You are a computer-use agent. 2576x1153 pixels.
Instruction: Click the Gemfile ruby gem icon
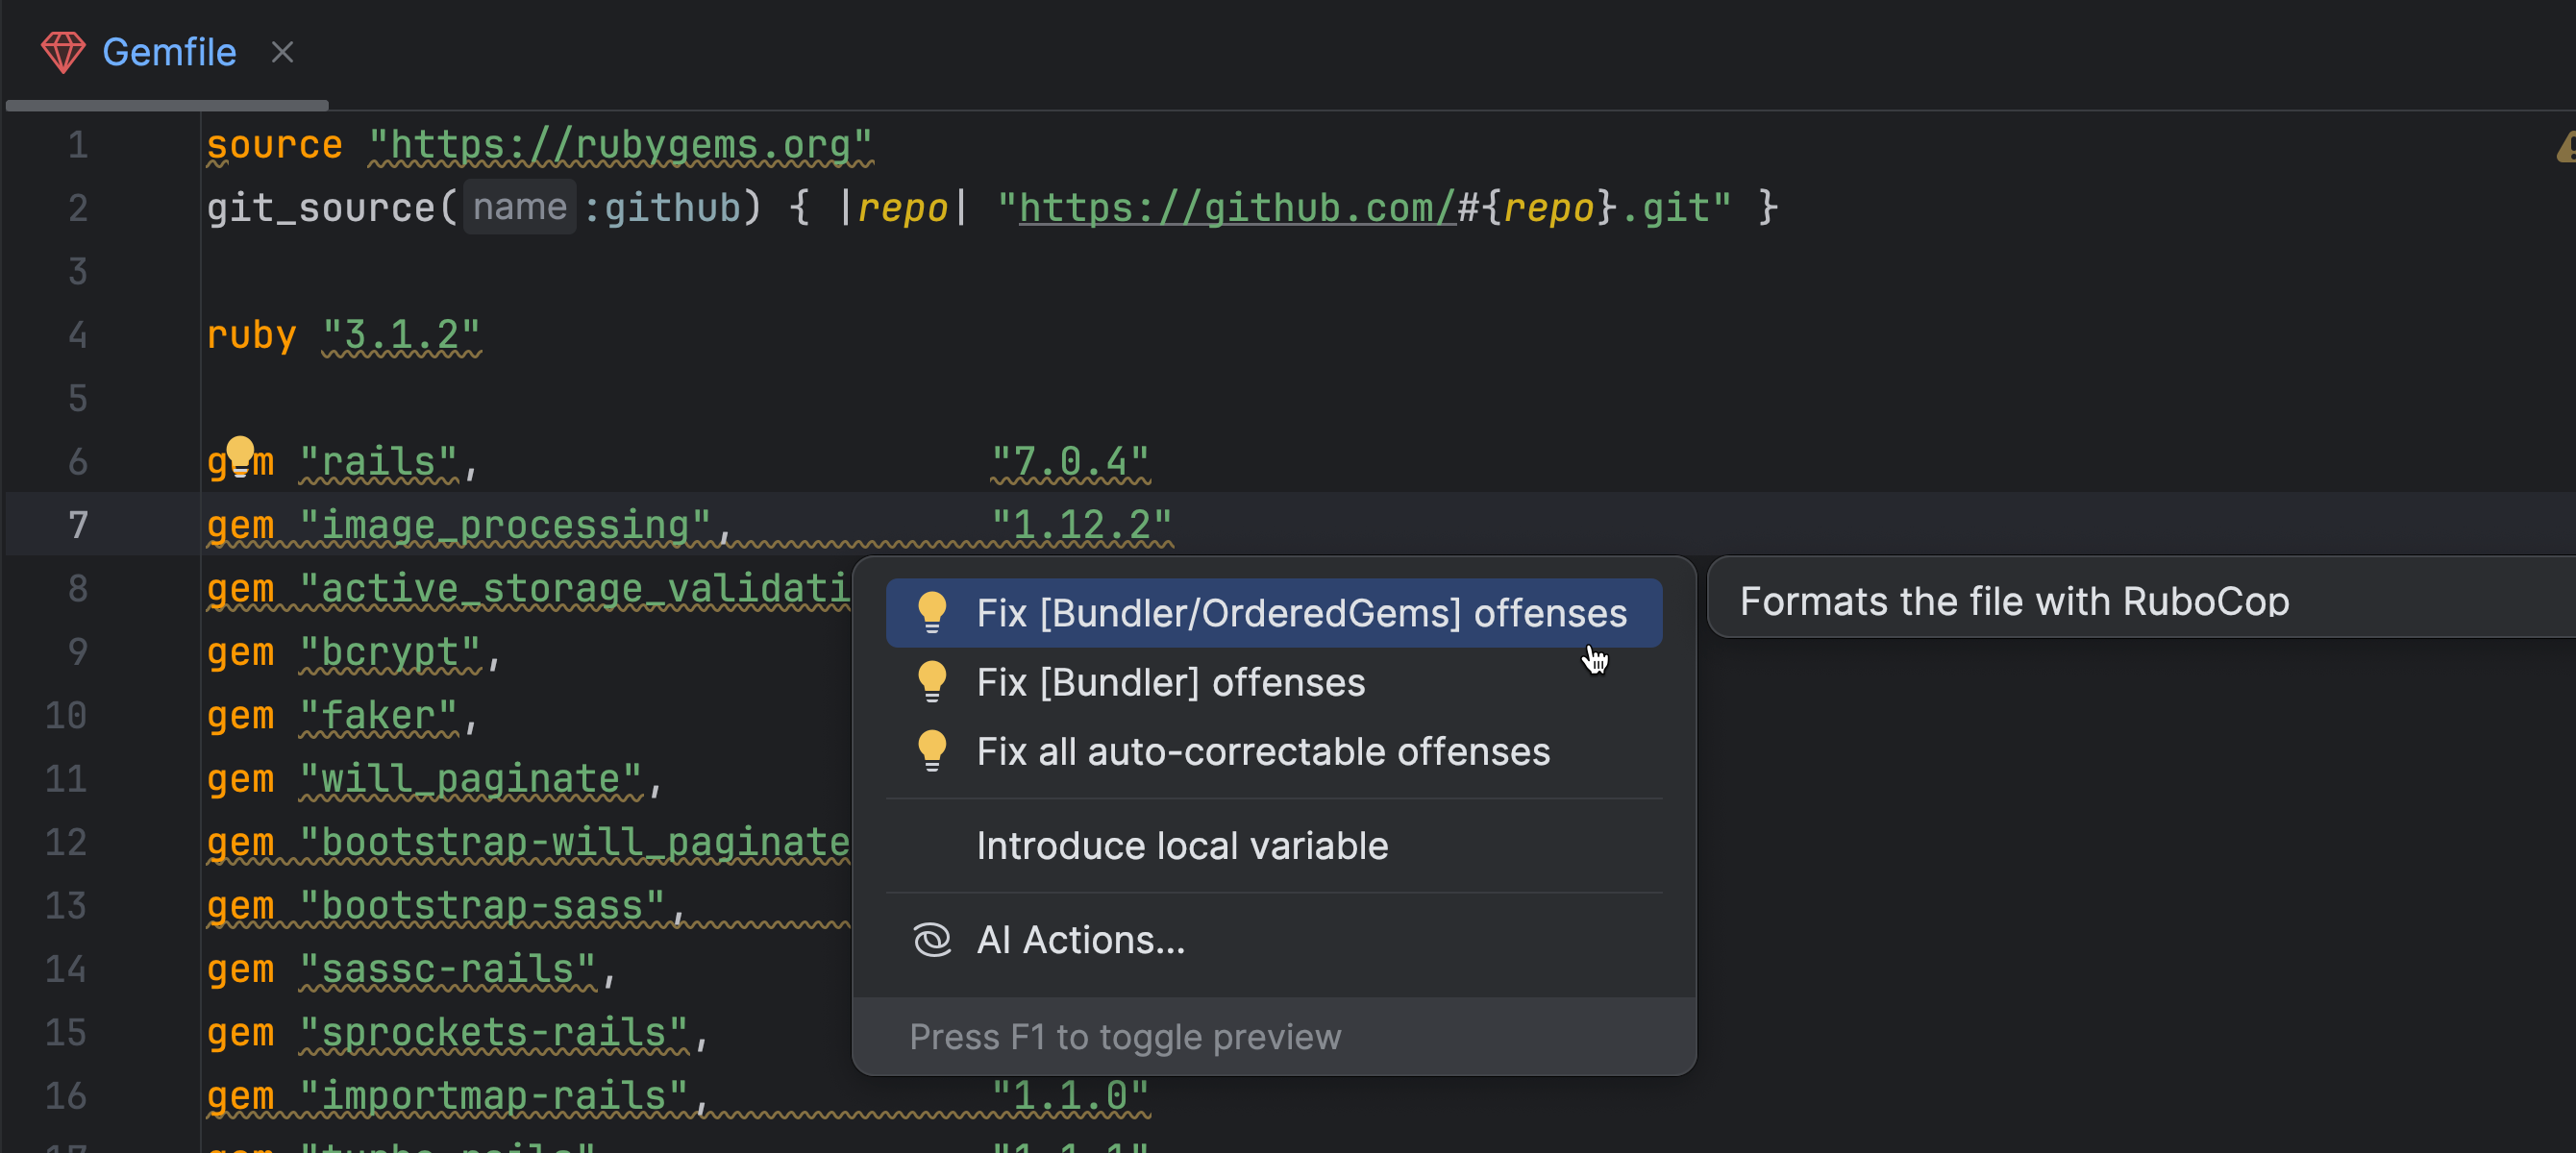(62, 52)
